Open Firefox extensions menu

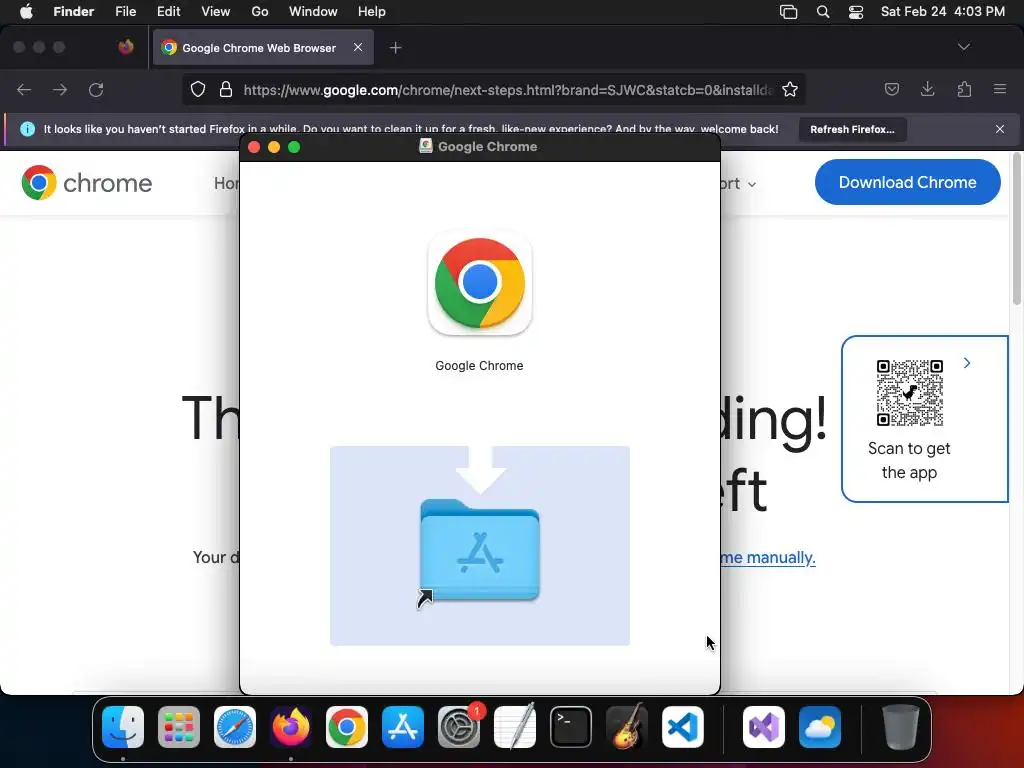(964, 89)
